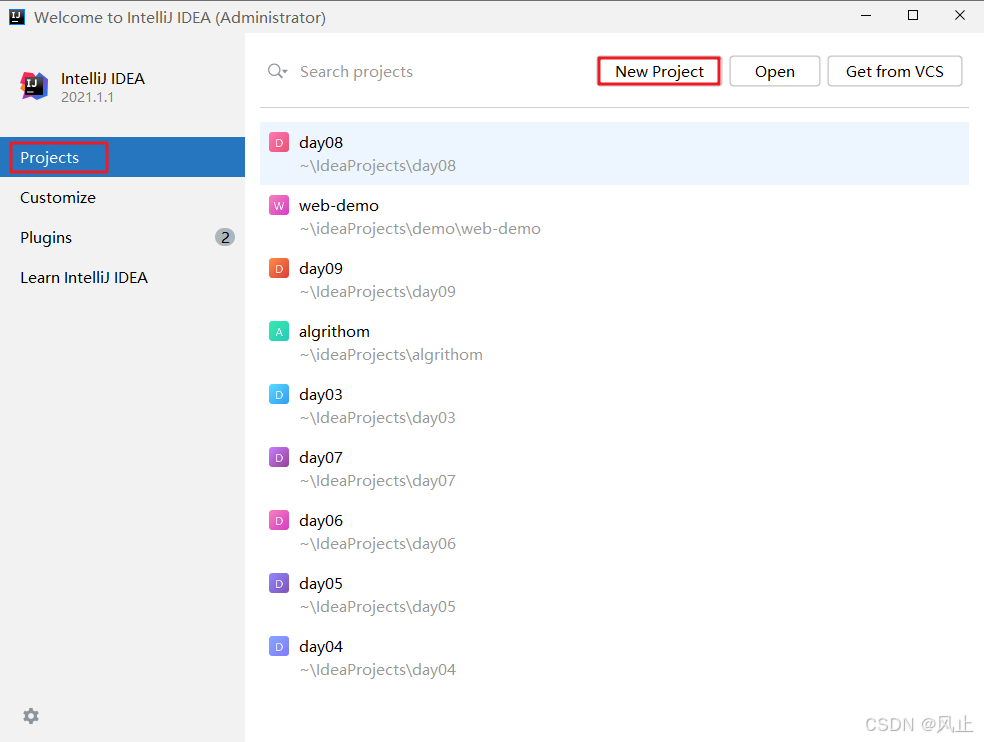The image size is (984, 742).
Task: Click the day09 project icon
Action: pos(279,269)
